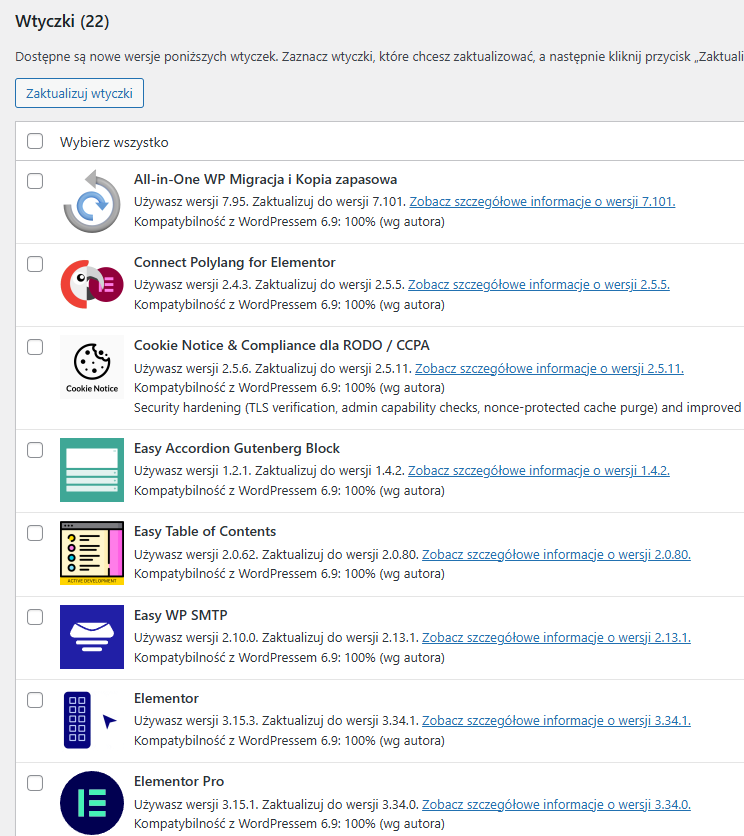This screenshot has height=836, width=744.
Task: View details for version 2.5.11
Action: (x=549, y=368)
